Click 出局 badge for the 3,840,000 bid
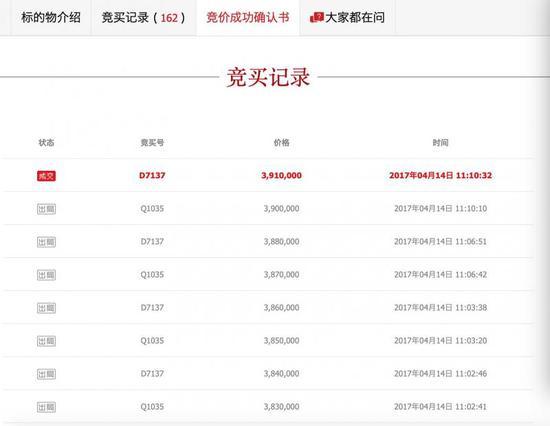 pos(46,374)
